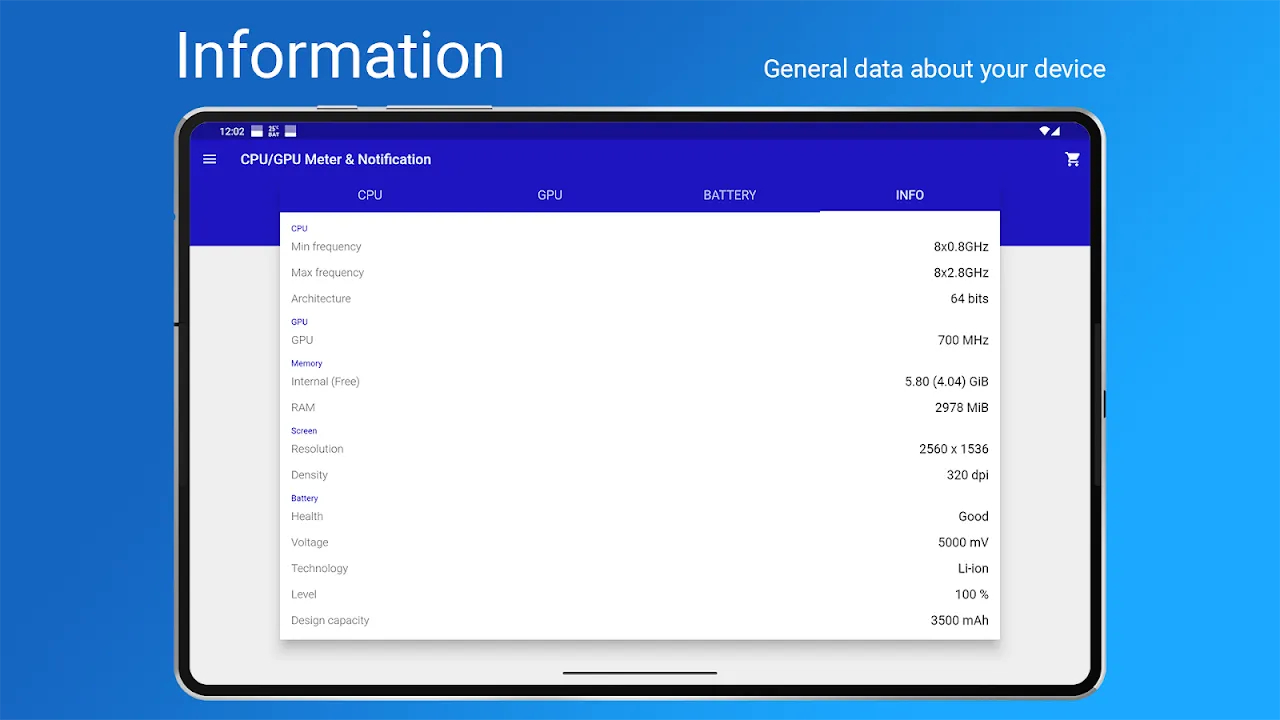Open the shopping cart purchases icon

point(1072,159)
